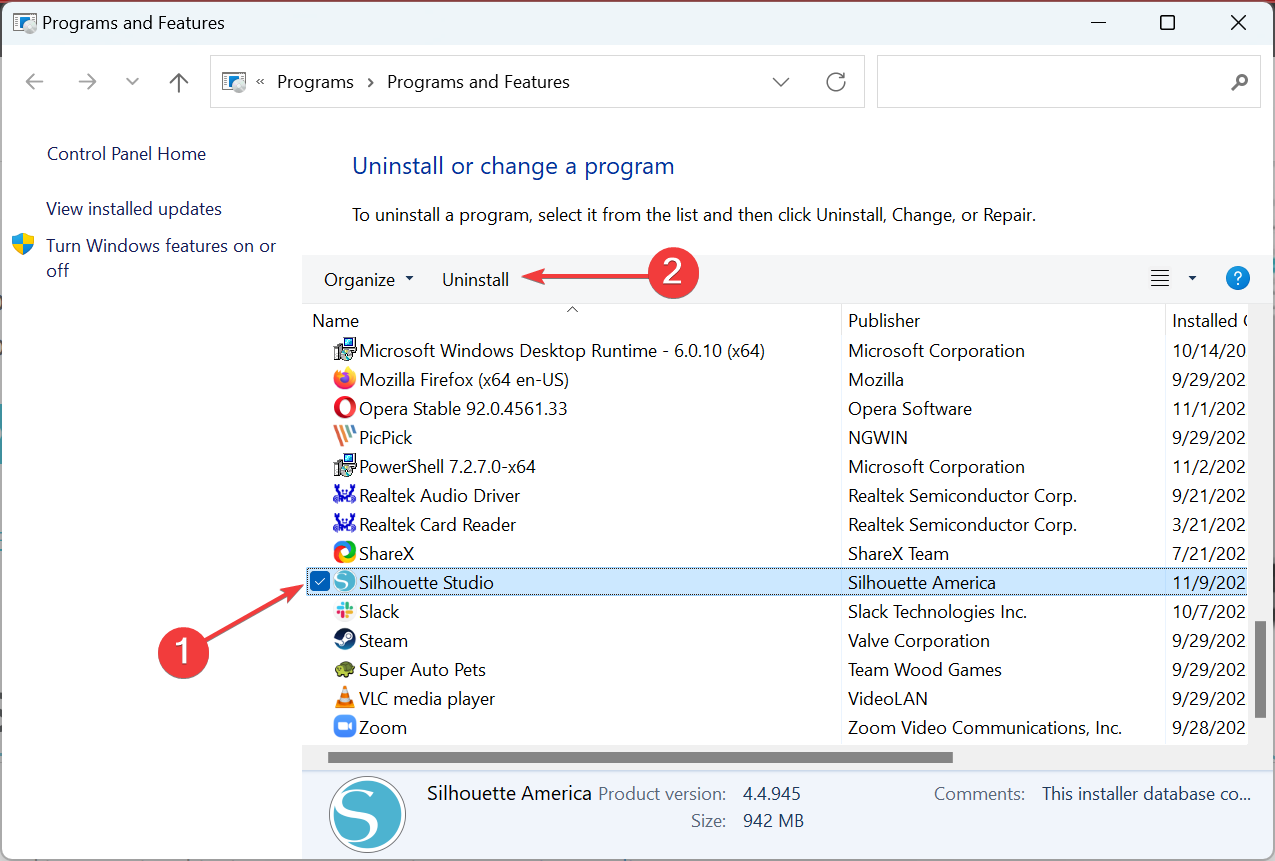Click the VLC media player cone icon
The image size is (1275, 861).
pyautogui.click(x=344, y=699)
